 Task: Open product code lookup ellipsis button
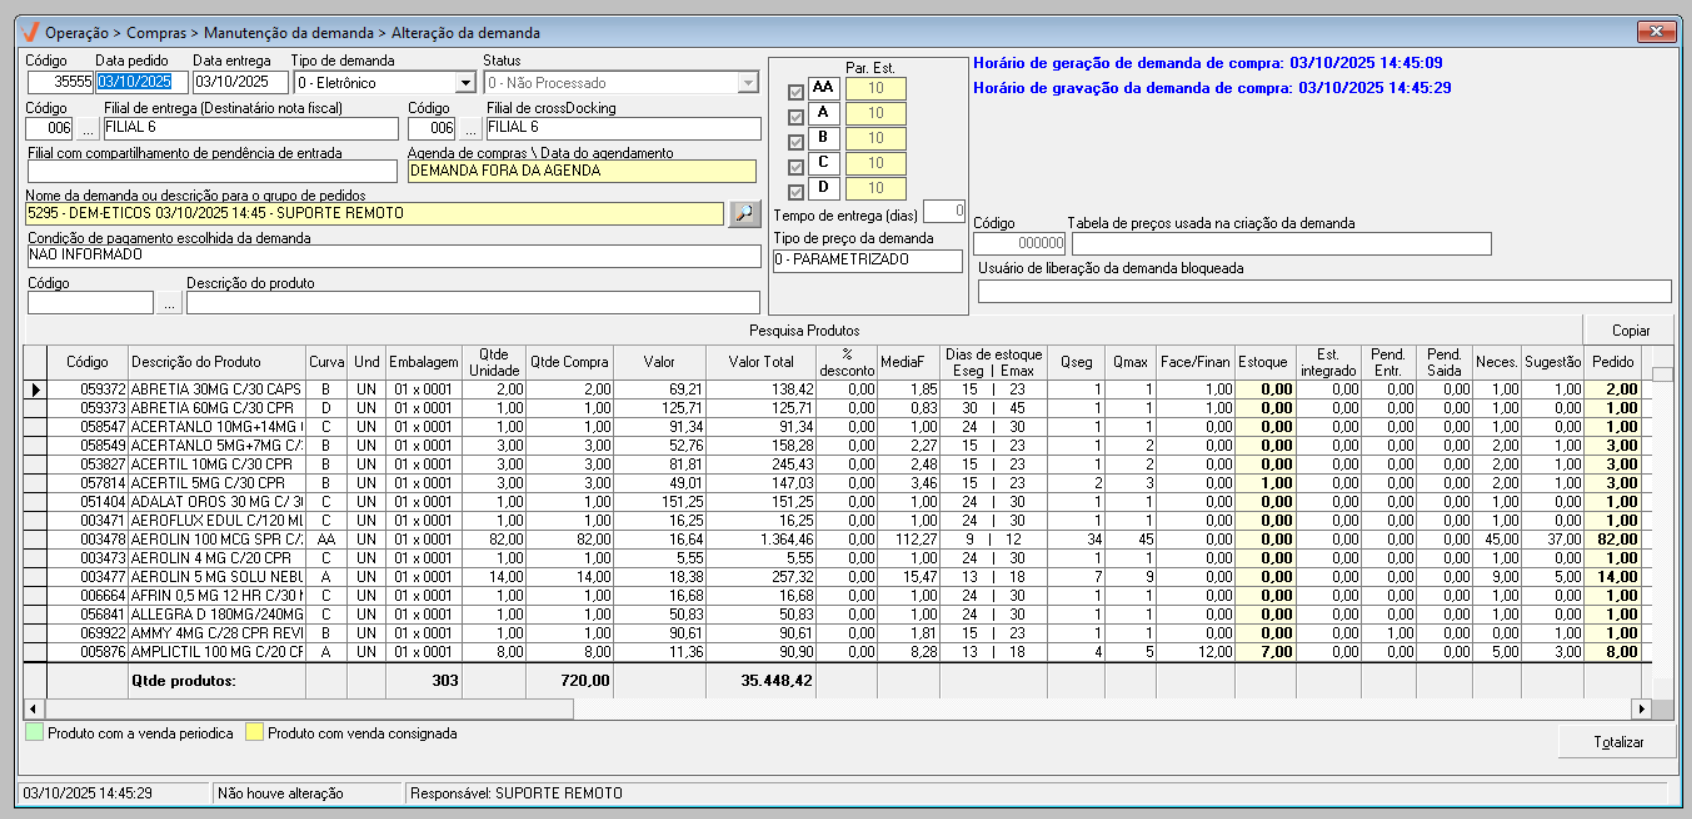(x=169, y=303)
